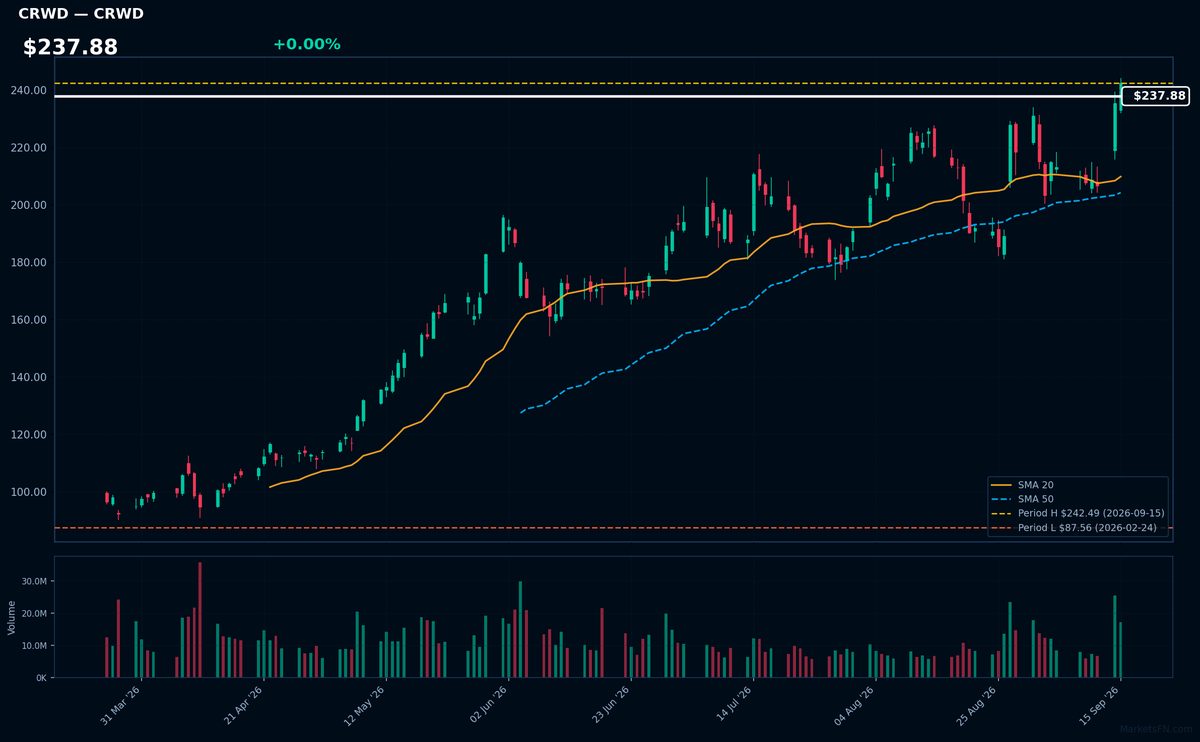Click the 140.00 y-axis label
Screen dimensions: 1200x742
click(x=30, y=378)
